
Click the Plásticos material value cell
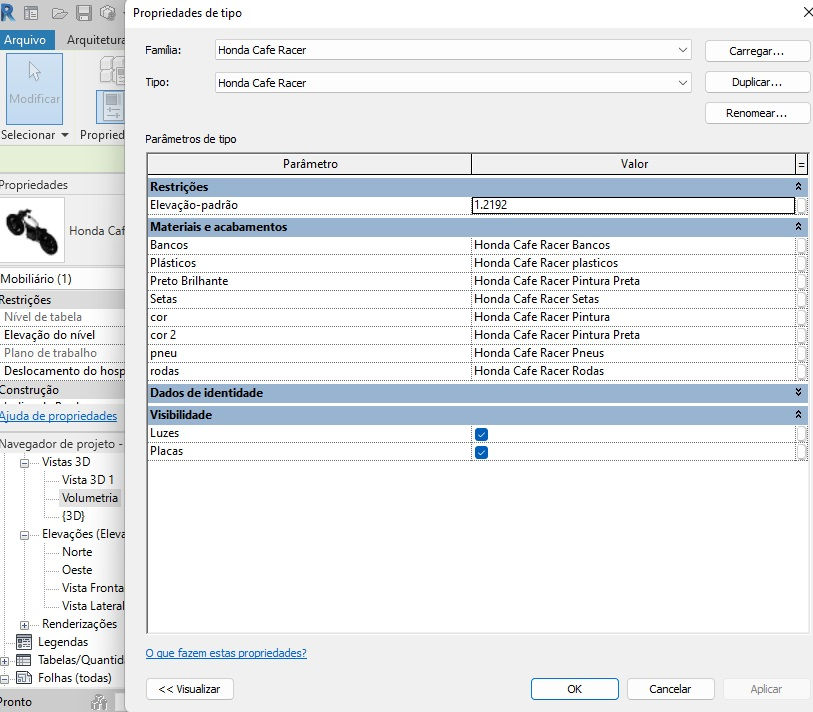tap(634, 263)
